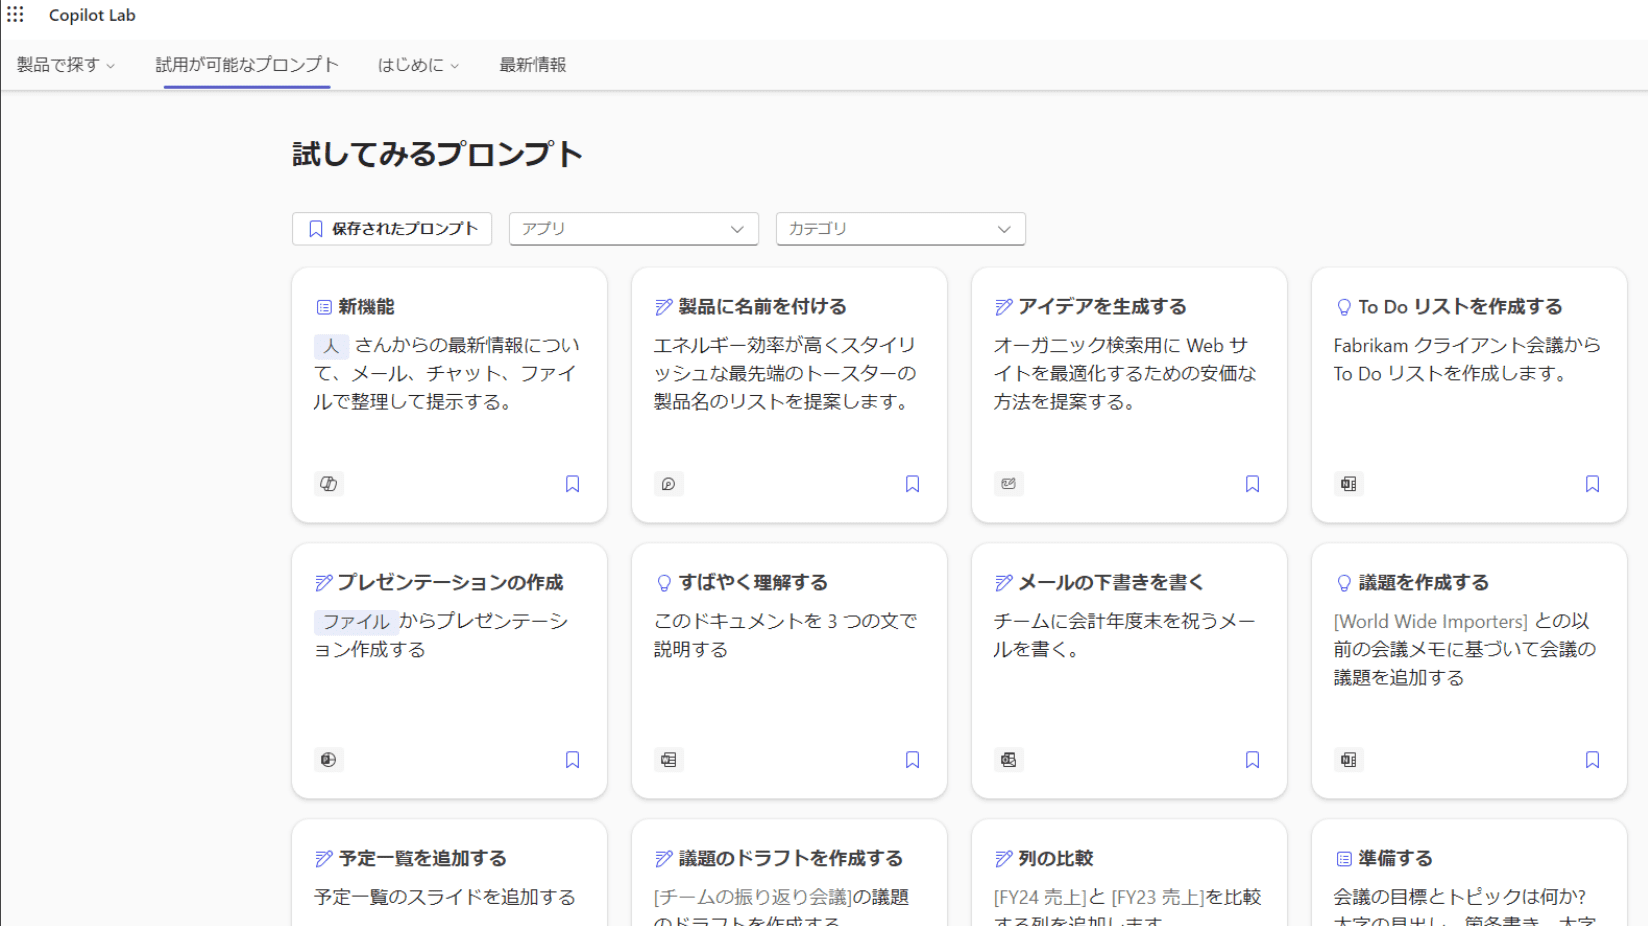1648x926 pixels.
Task: Click the pen icon beside 予定一覧を追加する
Action: click(323, 859)
